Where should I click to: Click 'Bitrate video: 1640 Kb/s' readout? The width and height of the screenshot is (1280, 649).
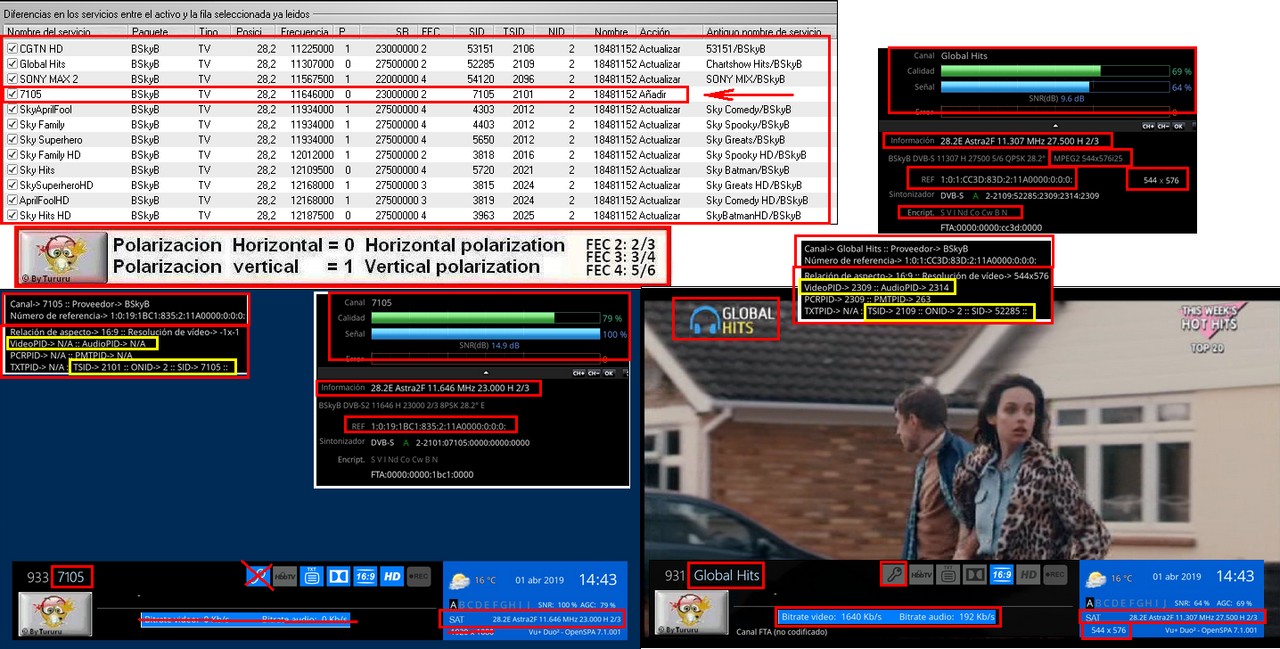click(833, 618)
